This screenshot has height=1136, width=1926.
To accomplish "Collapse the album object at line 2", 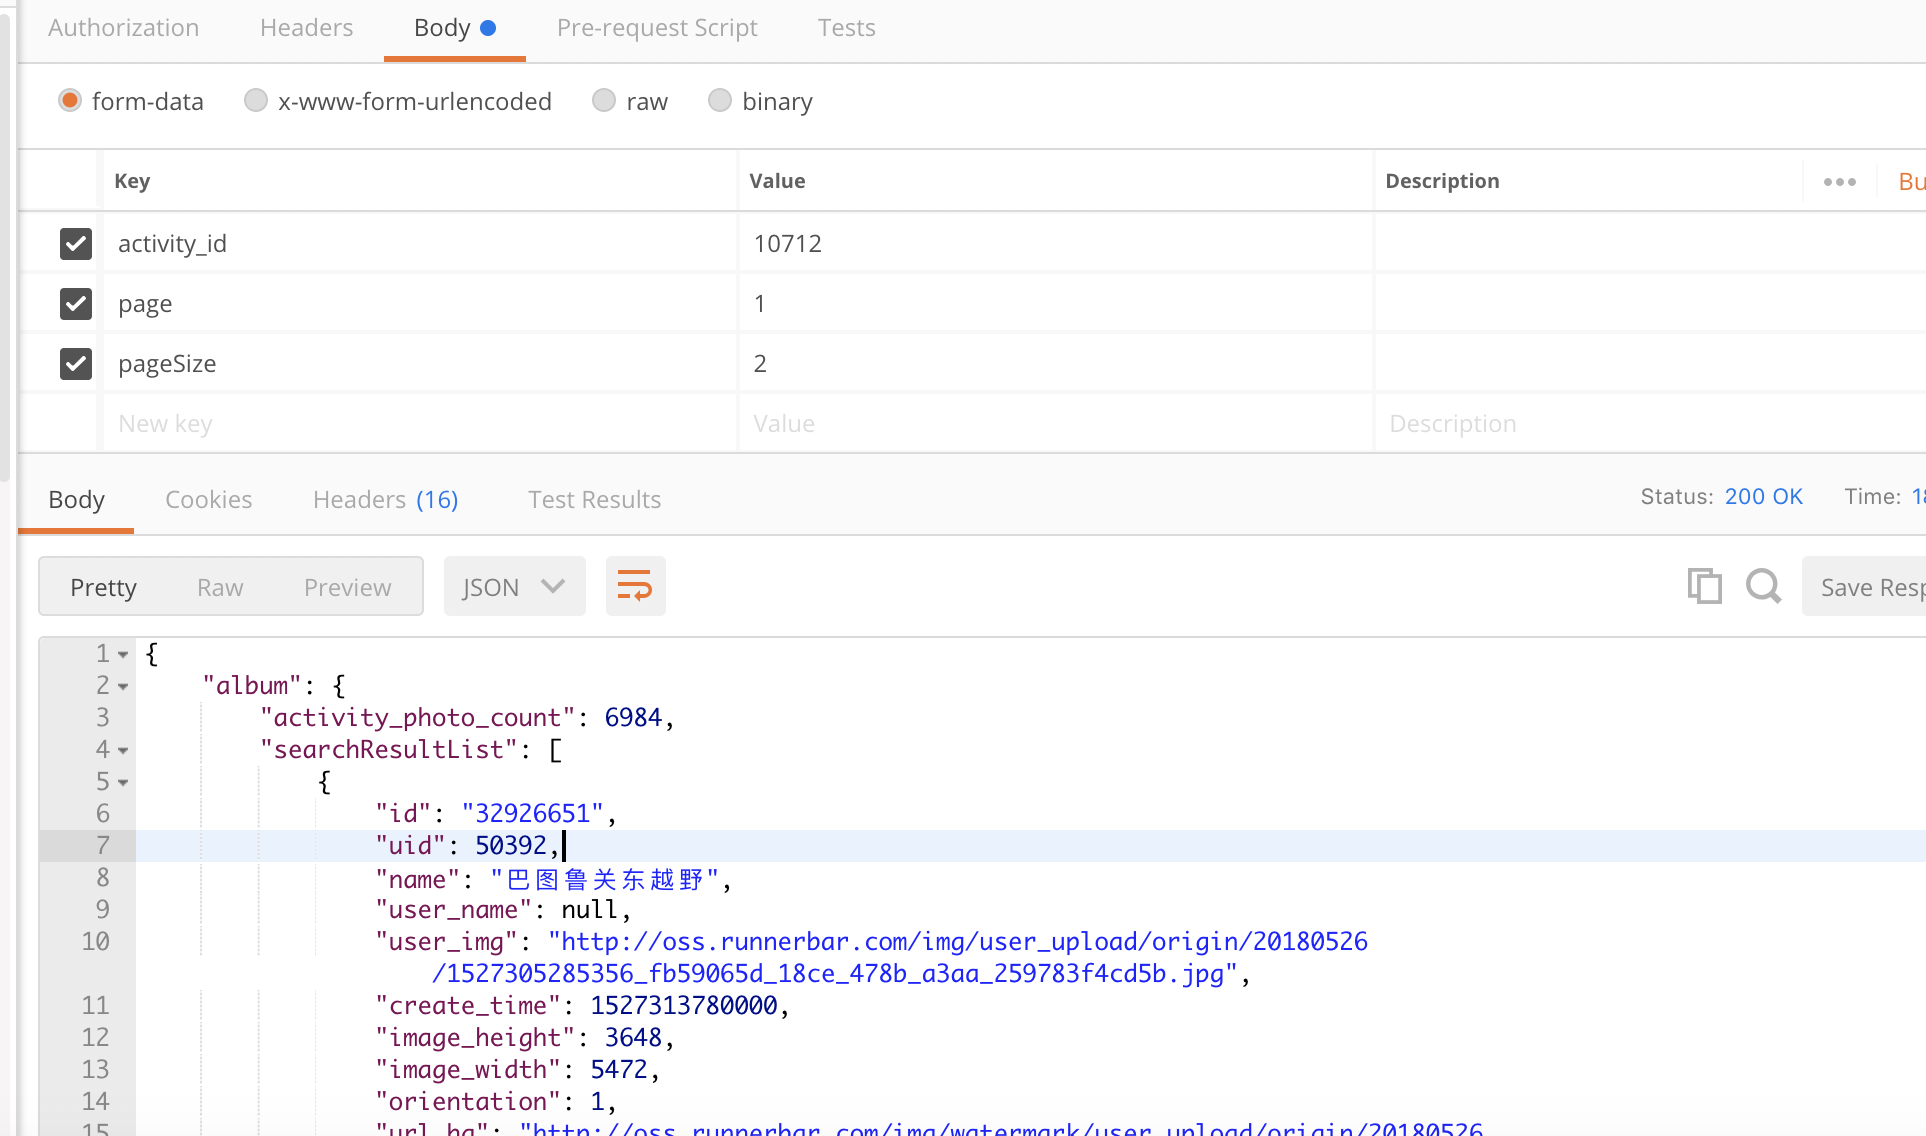I will point(123,687).
